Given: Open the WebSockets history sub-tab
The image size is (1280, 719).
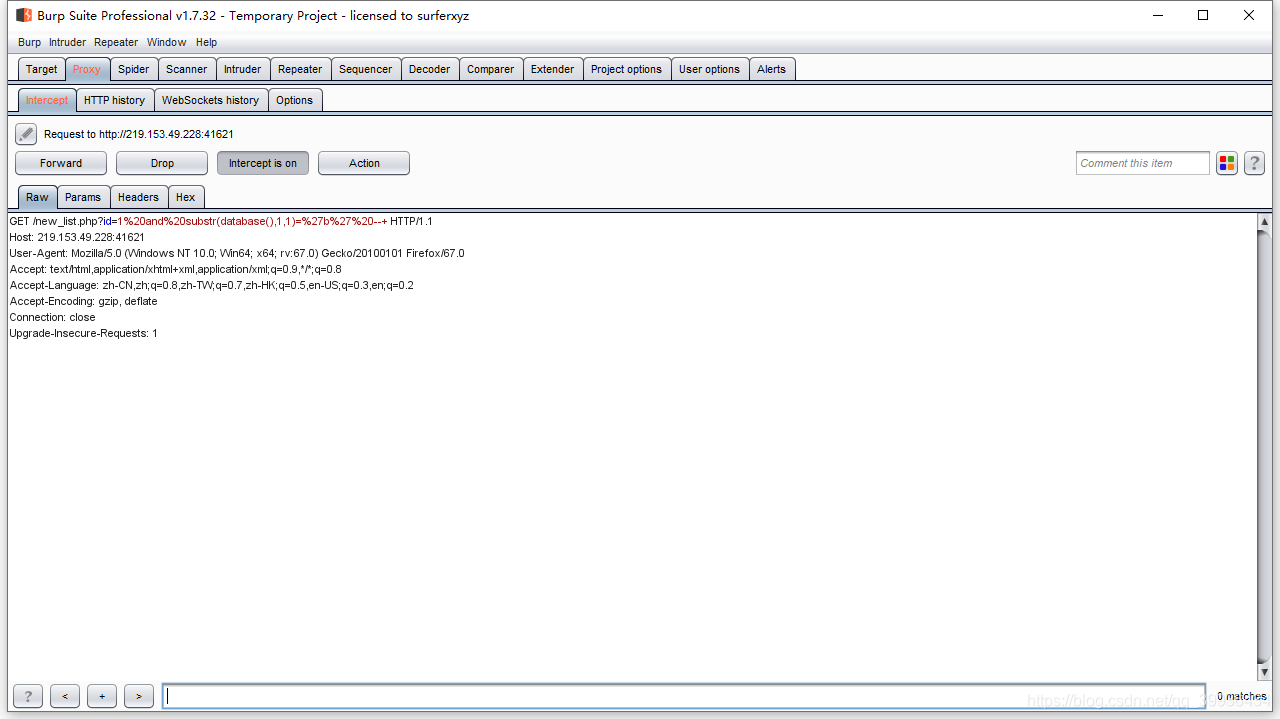Looking at the screenshot, I should (x=211, y=100).
